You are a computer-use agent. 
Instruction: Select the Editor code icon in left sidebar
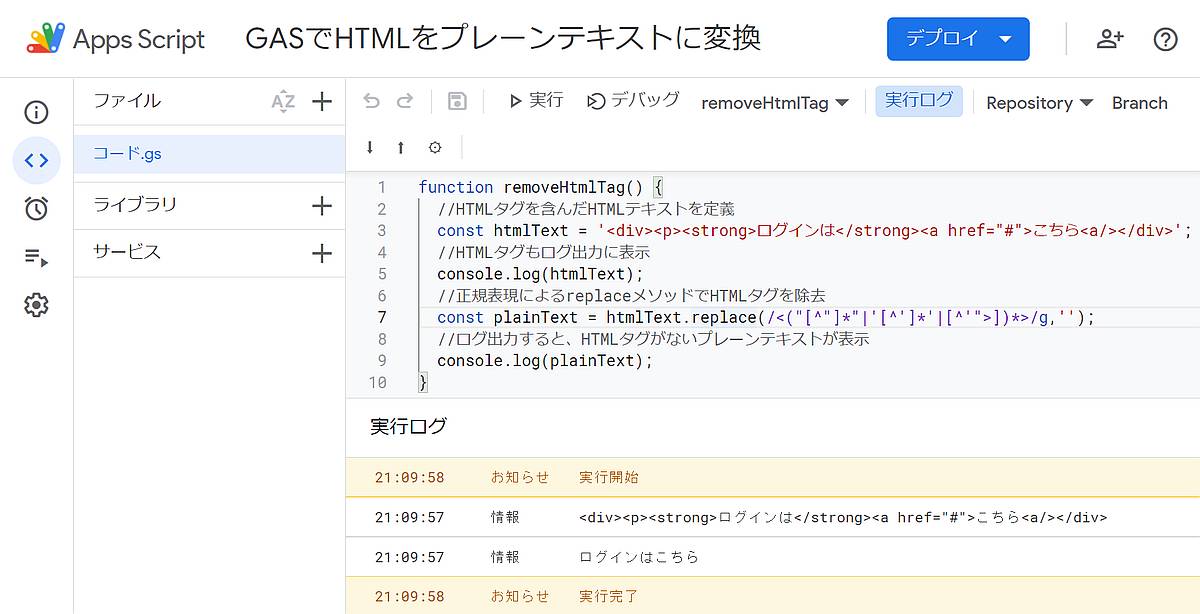click(37, 160)
